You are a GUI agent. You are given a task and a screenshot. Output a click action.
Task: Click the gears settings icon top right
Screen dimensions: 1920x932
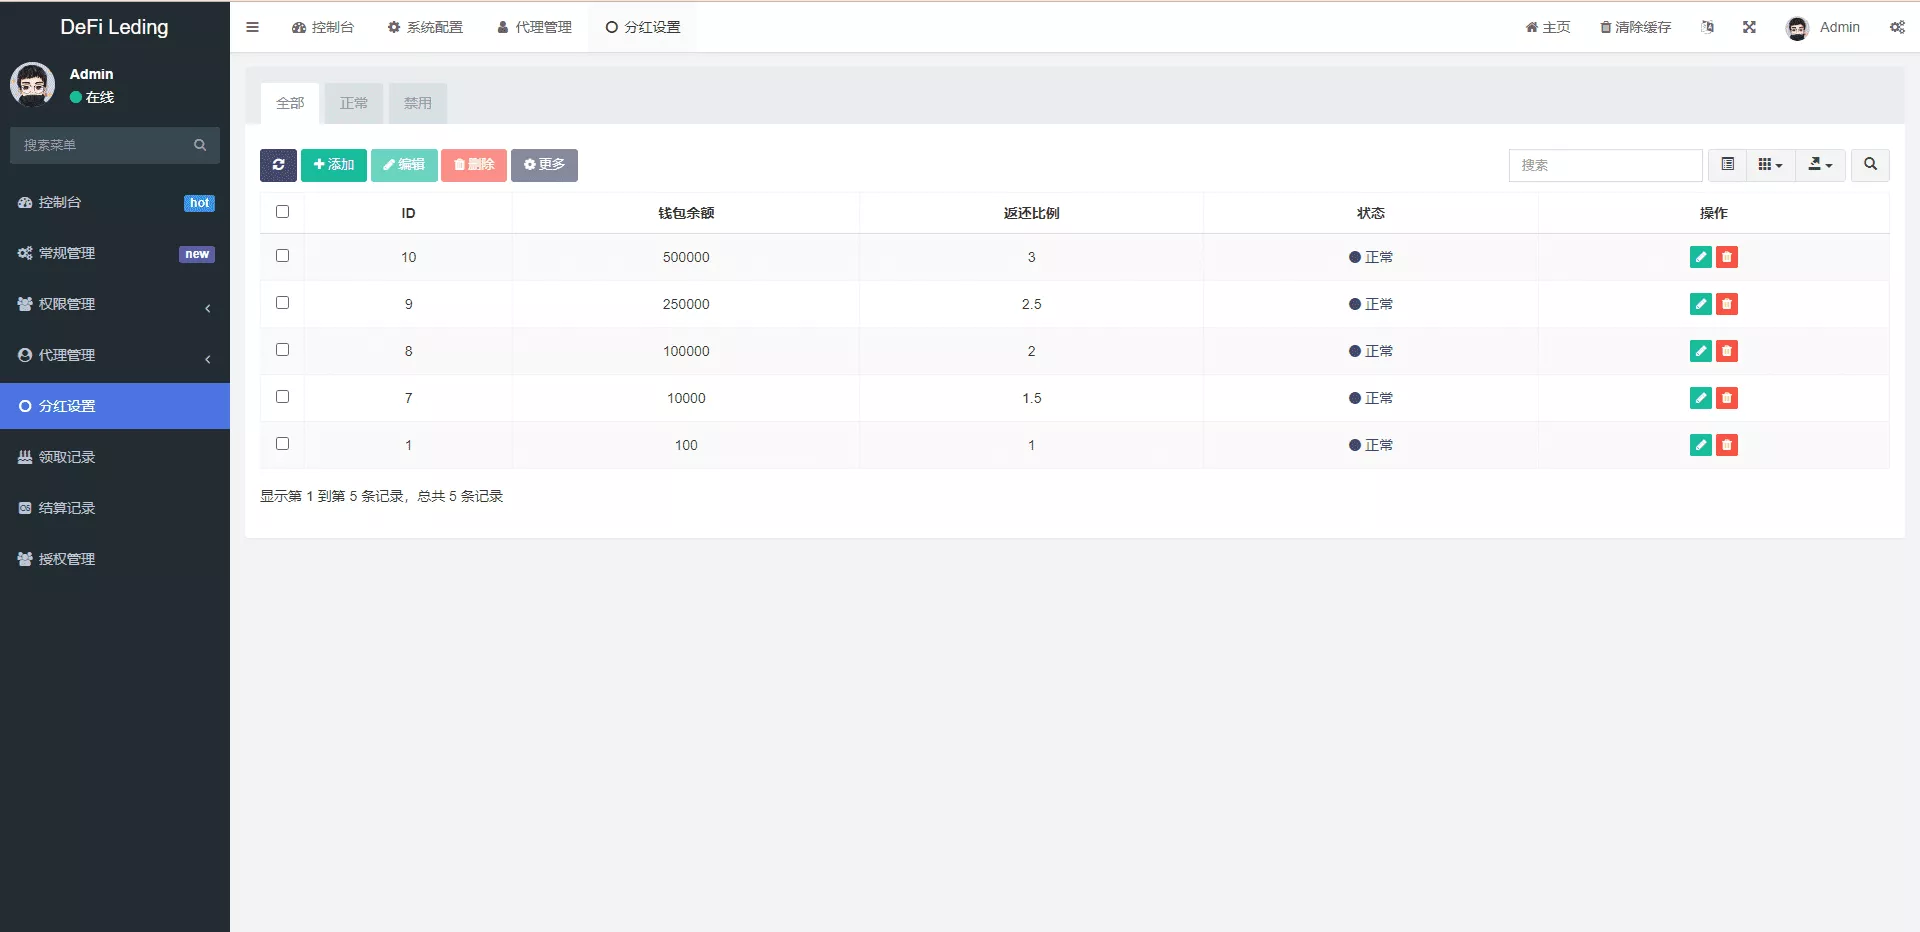point(1898,27)
